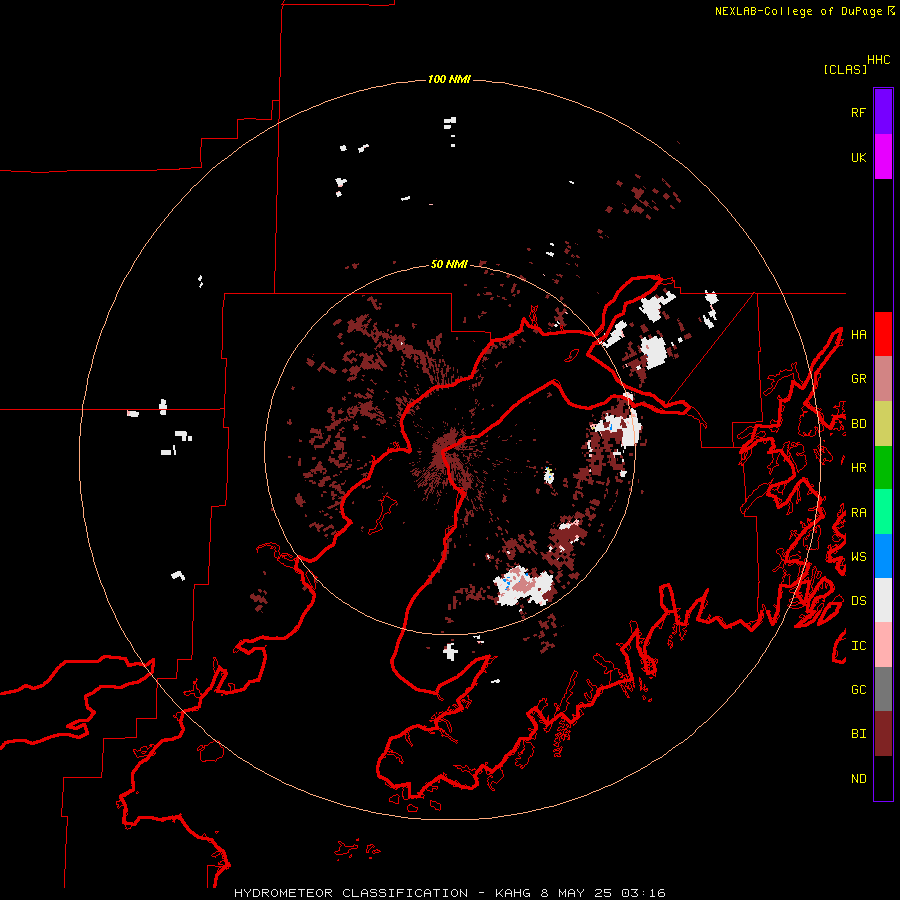Viewport: 900px width, 900px height.
Task: Pick the RA light-green legend swatch
Action: [x=883, y=512]
